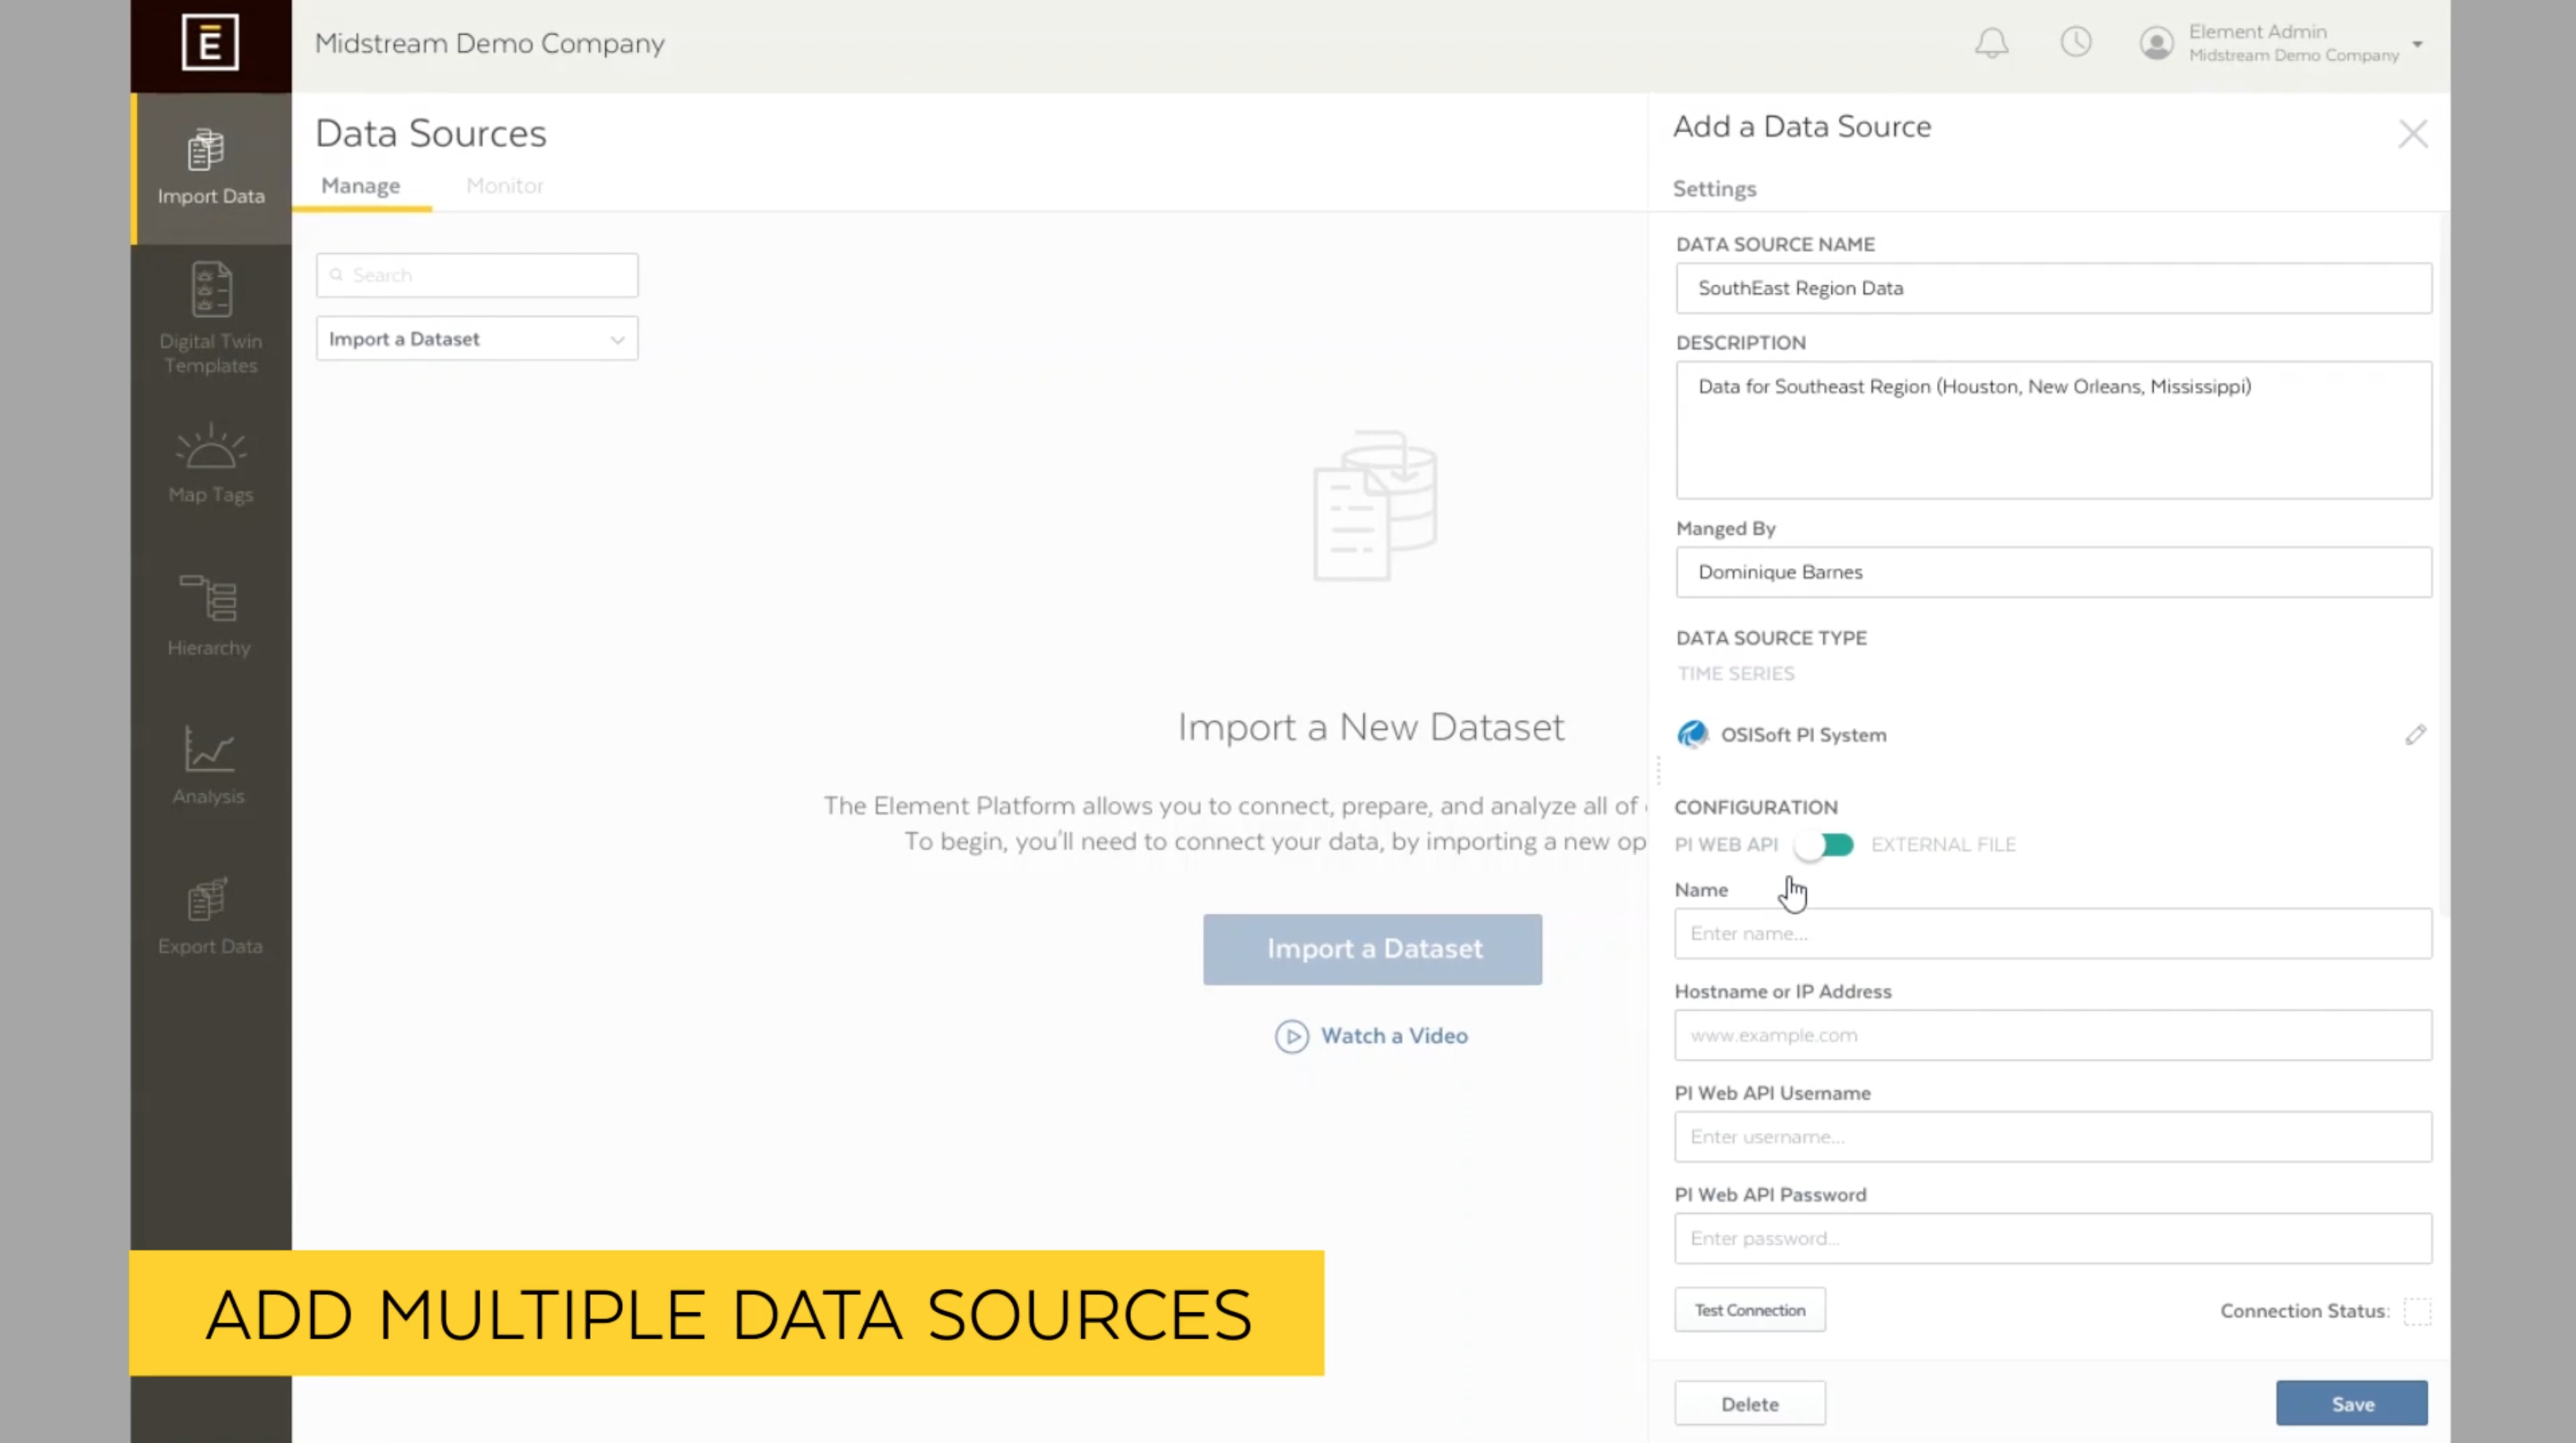
Task: Expand the Element Admin account menu
Action: (2417, 44)
